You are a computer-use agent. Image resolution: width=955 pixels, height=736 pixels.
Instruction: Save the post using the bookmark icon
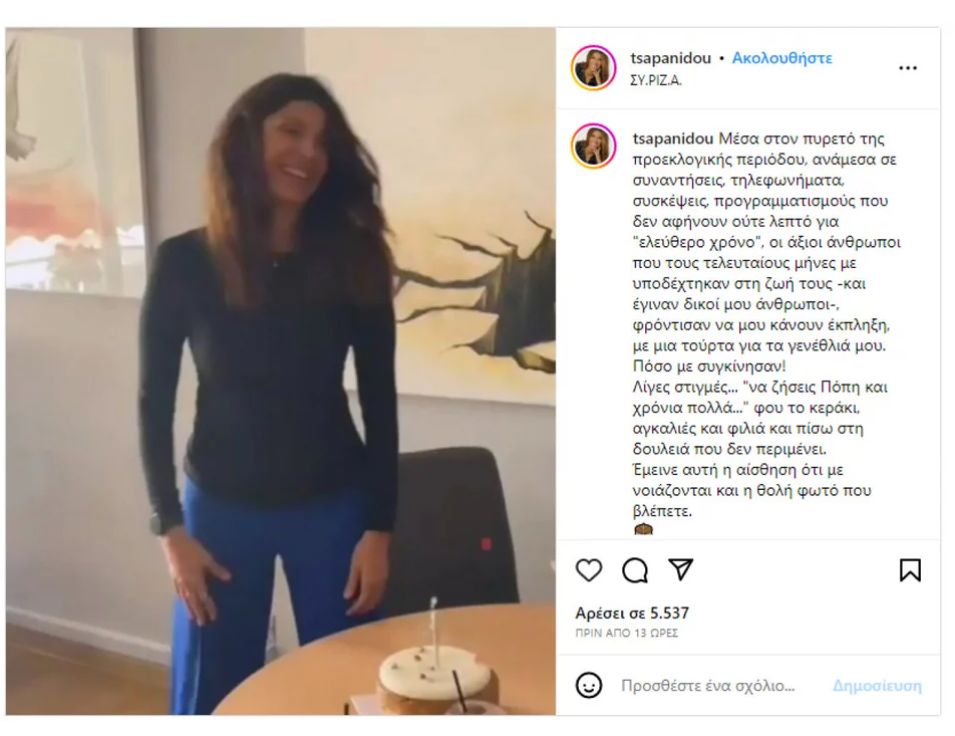[910, 570]
